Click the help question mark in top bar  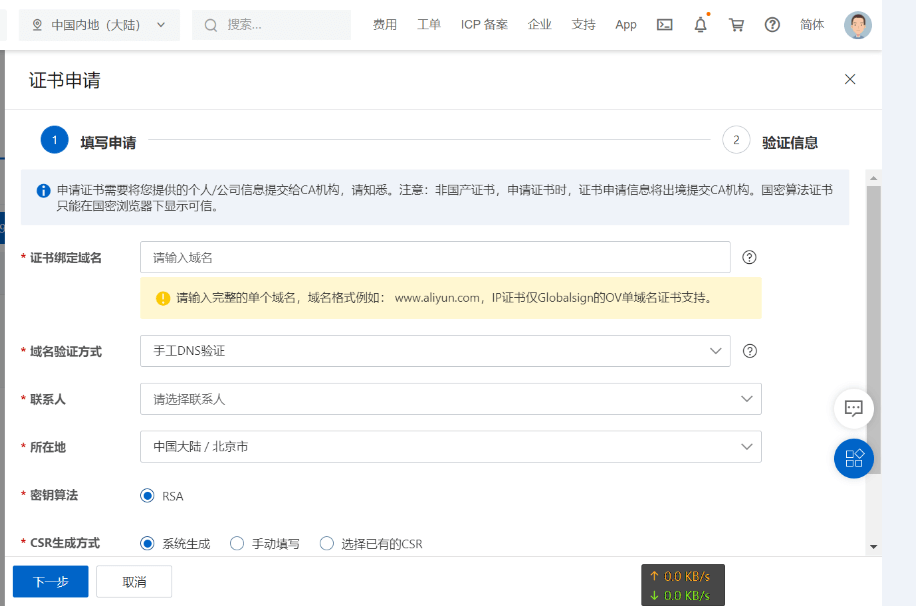click(x=772, y=25)
